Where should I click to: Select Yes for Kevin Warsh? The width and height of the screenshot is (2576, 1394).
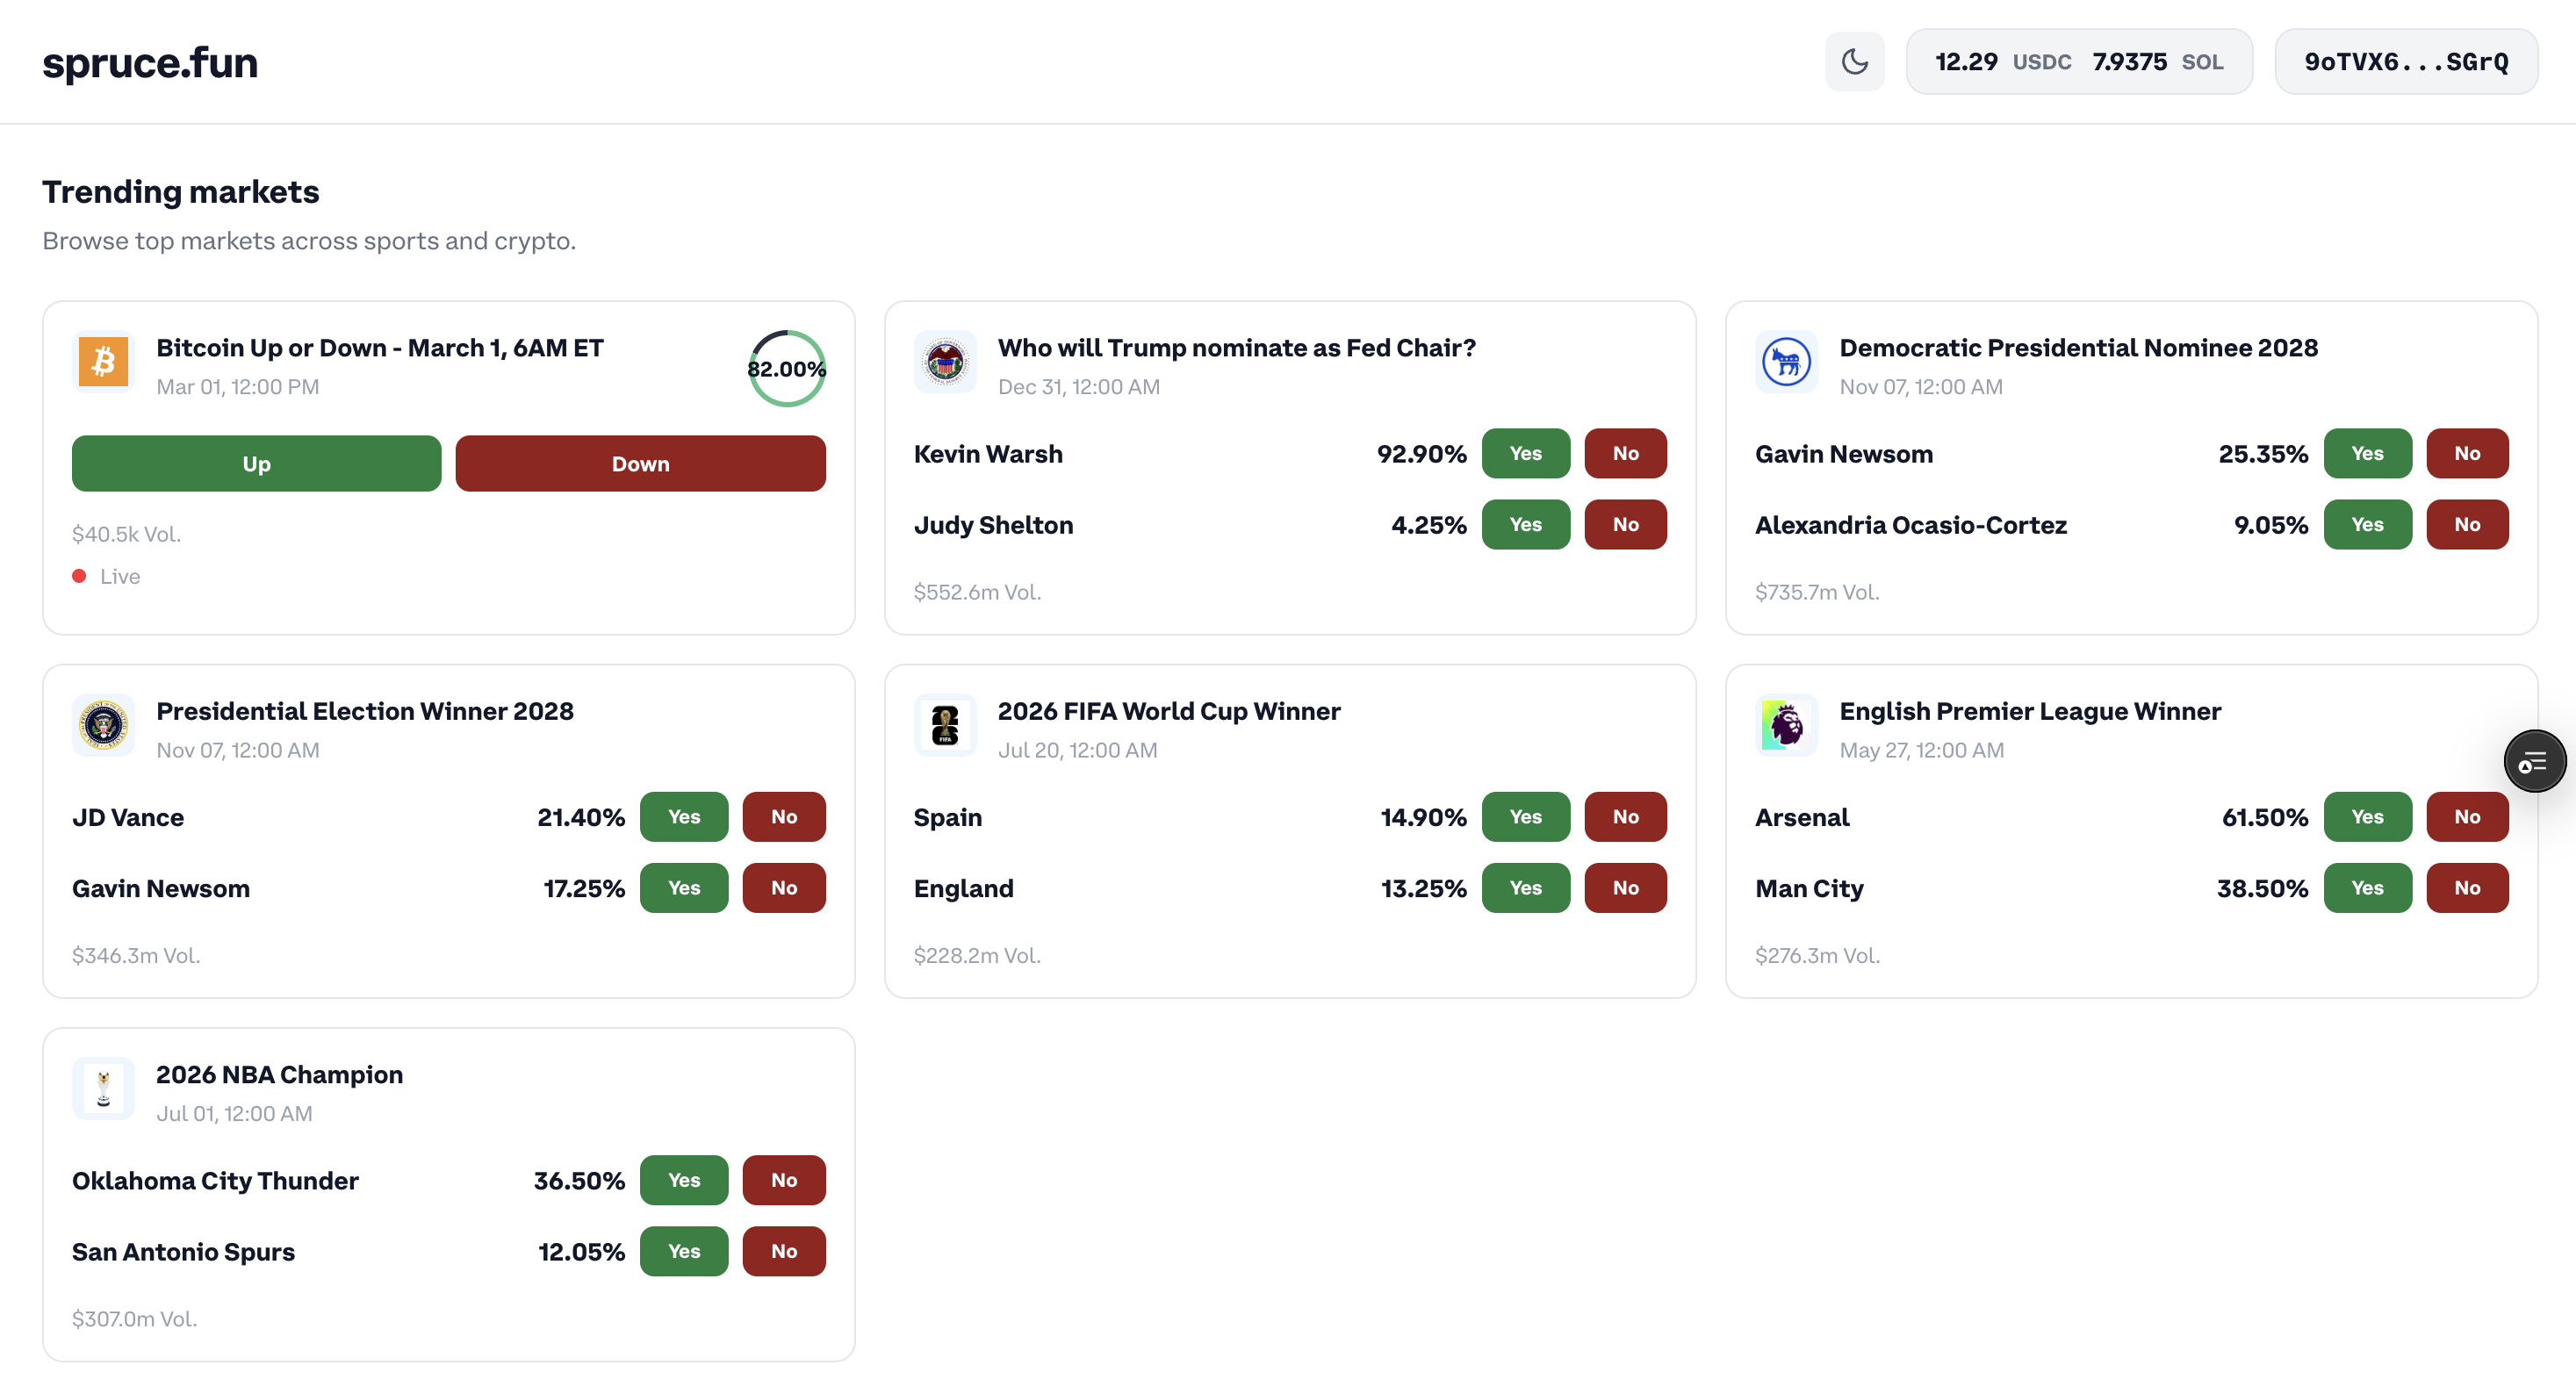click(1525, 454)
